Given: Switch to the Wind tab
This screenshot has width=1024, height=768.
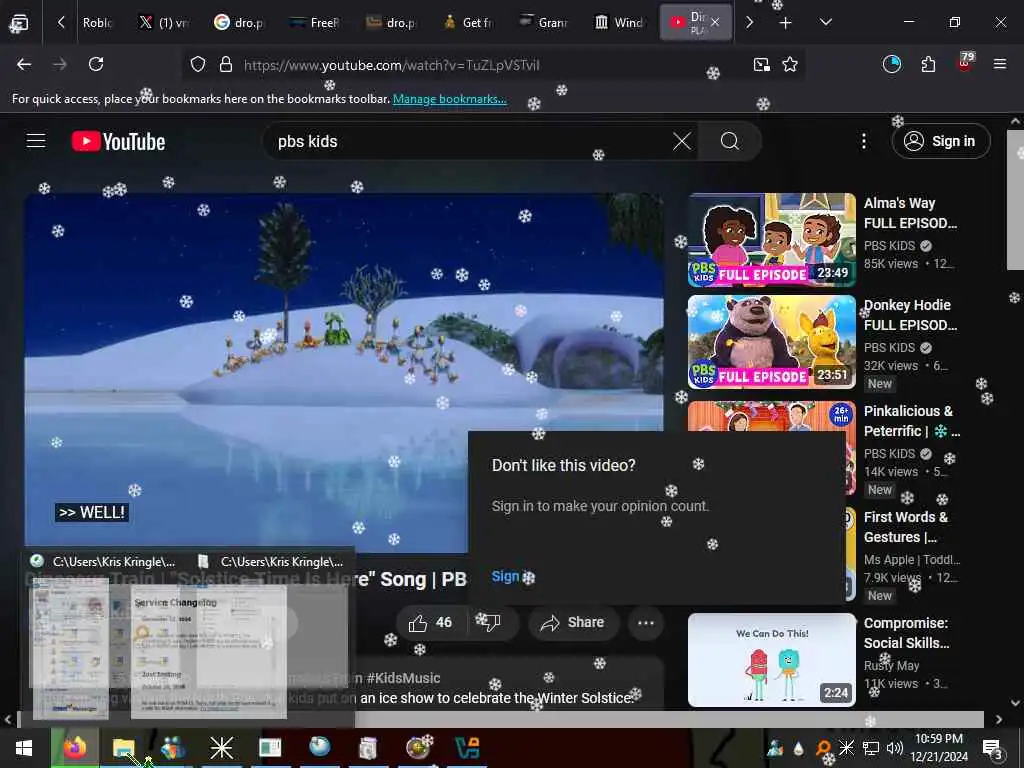Looking at the screenshot, I should (618, 23).
